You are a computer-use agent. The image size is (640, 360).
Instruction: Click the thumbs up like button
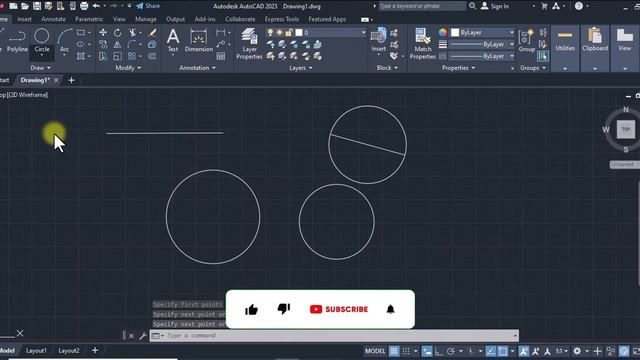(251, 310)
